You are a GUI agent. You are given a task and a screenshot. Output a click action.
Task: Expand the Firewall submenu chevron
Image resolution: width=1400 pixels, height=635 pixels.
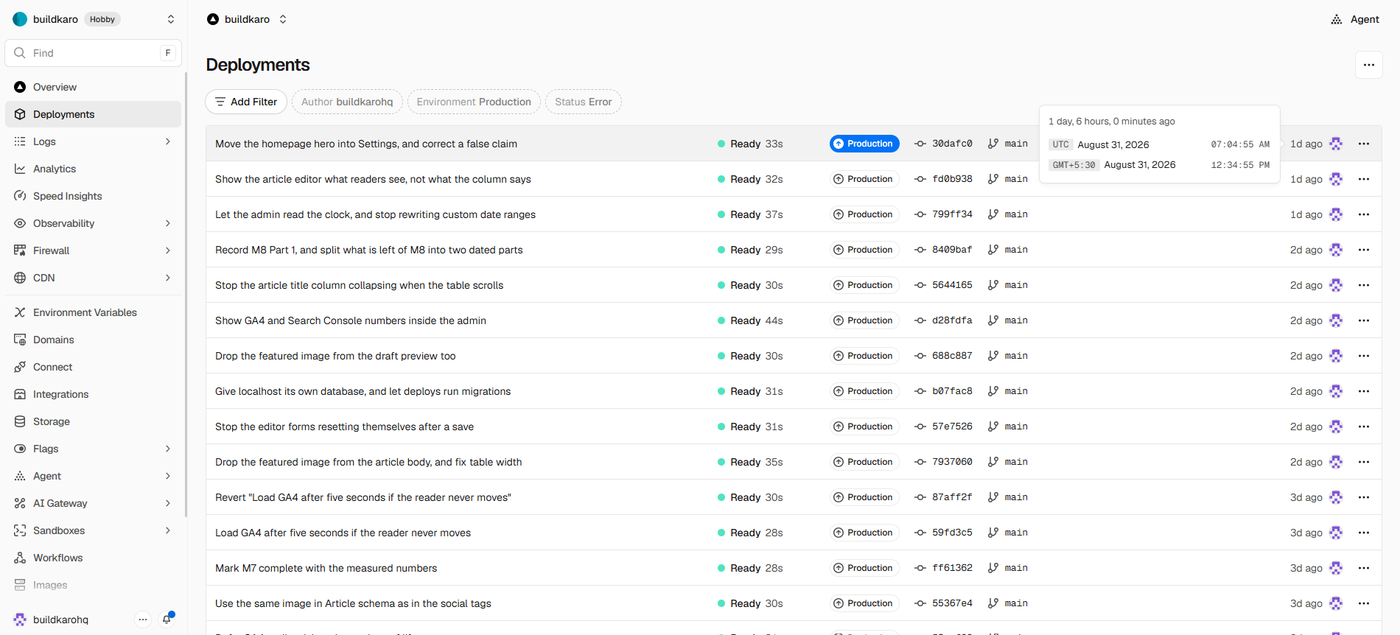(168, 251)
